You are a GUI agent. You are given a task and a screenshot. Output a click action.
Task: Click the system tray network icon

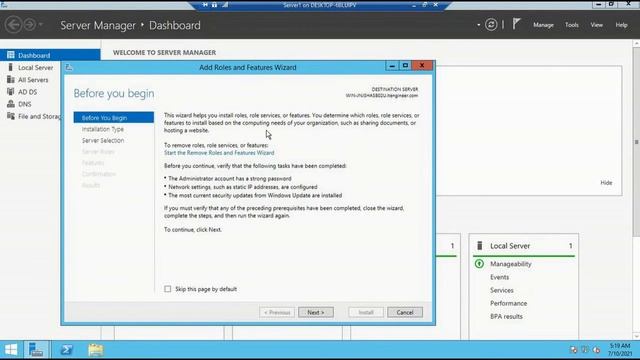(x=584, y=350)
